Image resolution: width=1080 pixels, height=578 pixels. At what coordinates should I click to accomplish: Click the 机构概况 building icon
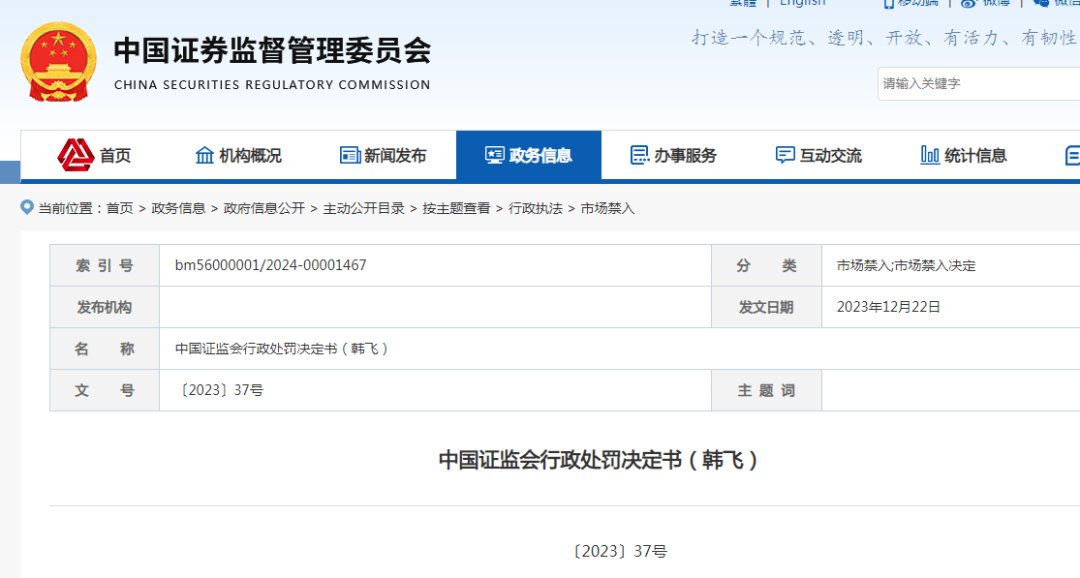(205, 156)
